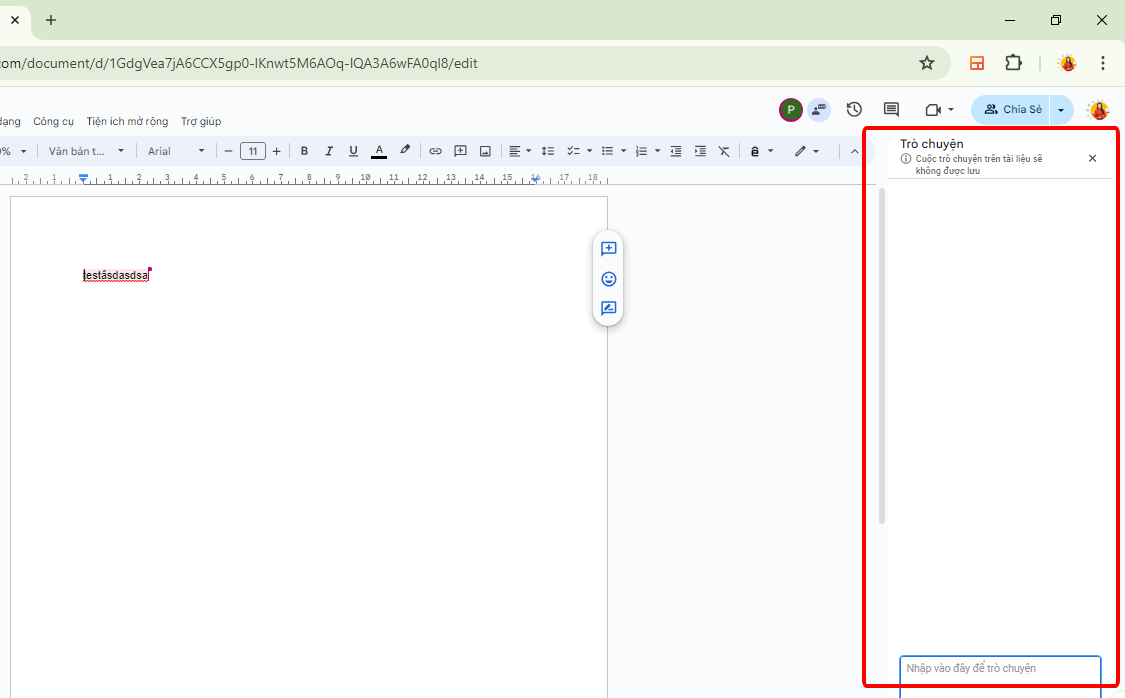Click the text color swatch

(379, 151)
